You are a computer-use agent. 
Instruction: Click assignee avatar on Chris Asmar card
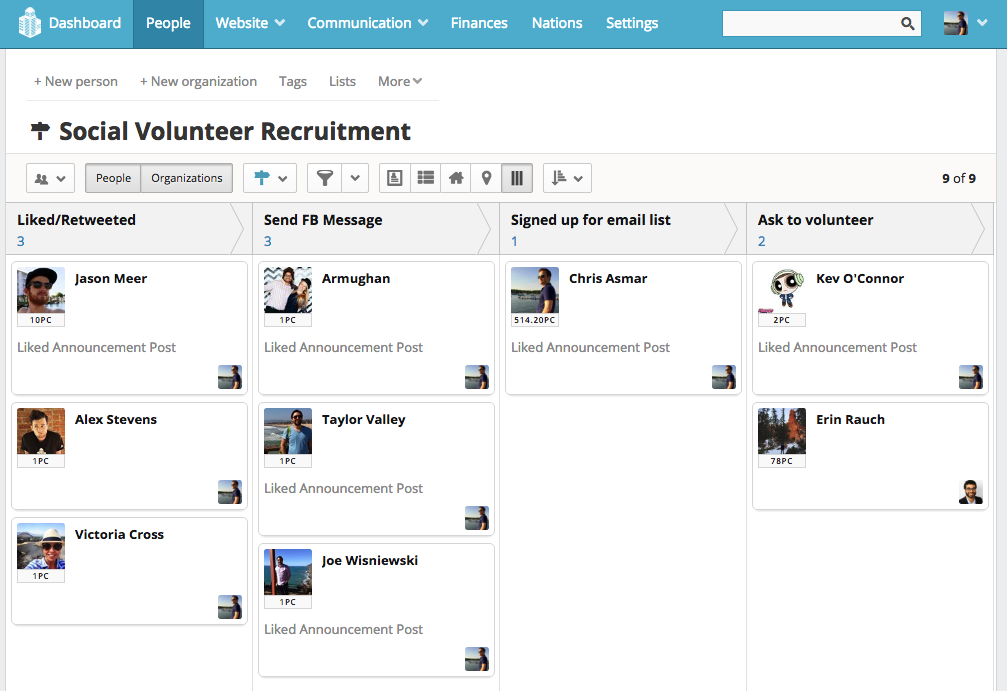pyautogui.click(x=724, y=377)
